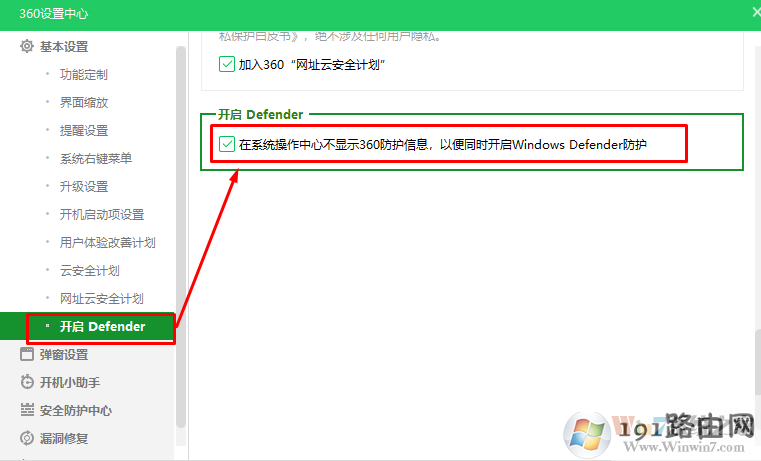Viewport: 761px width, 461px height.
Task: Select the 开启 Defender sidebar item
Action: click(x=87, y=327)
